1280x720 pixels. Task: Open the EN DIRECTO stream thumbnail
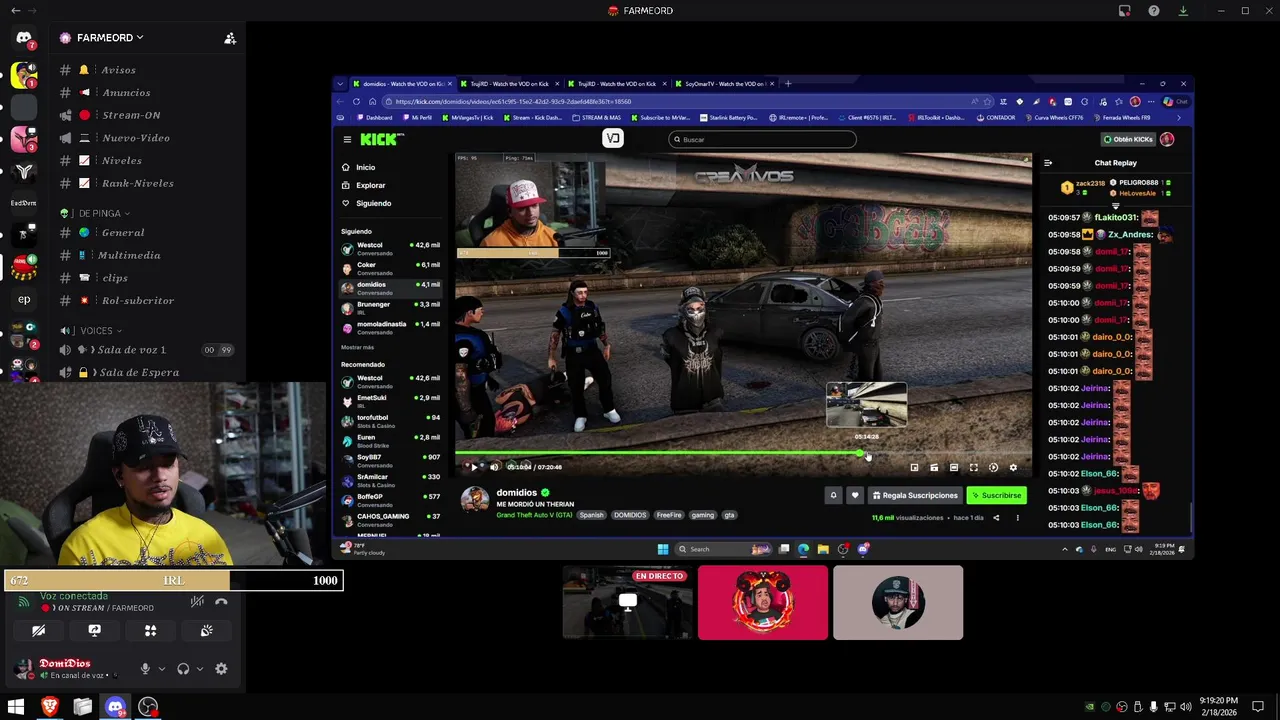pyautogui.click(x=627, y=602)
